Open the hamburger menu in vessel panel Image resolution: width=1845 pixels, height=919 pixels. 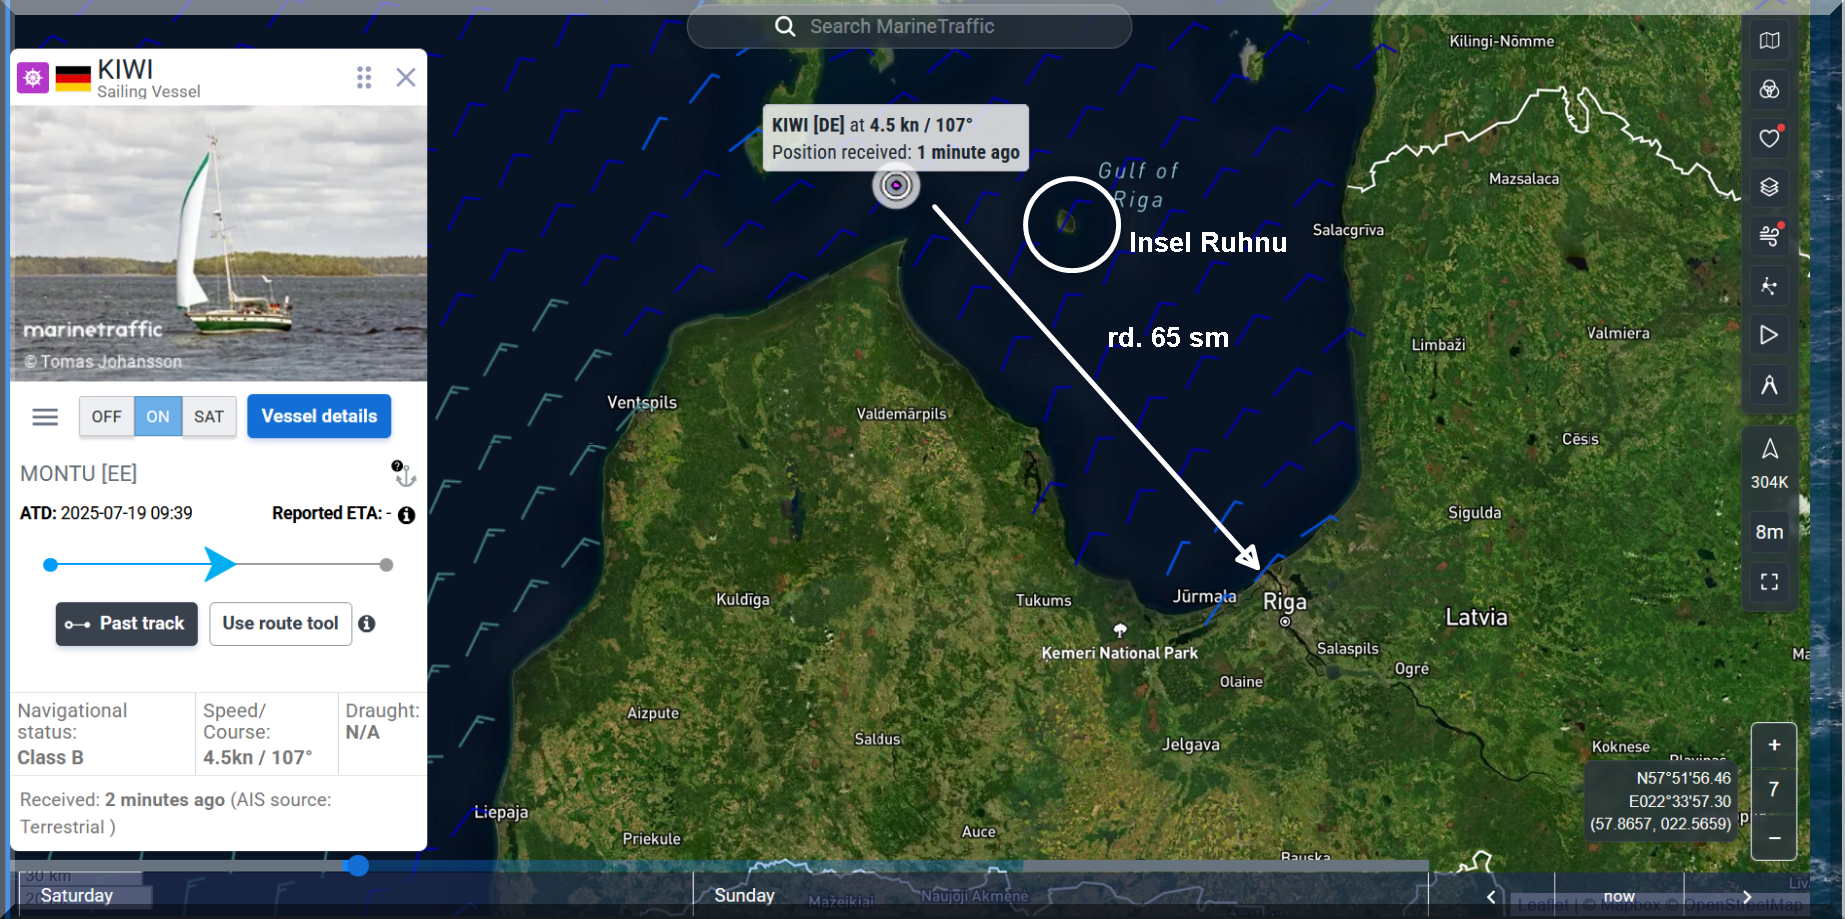pyautogui.click(x=45, y=417)
